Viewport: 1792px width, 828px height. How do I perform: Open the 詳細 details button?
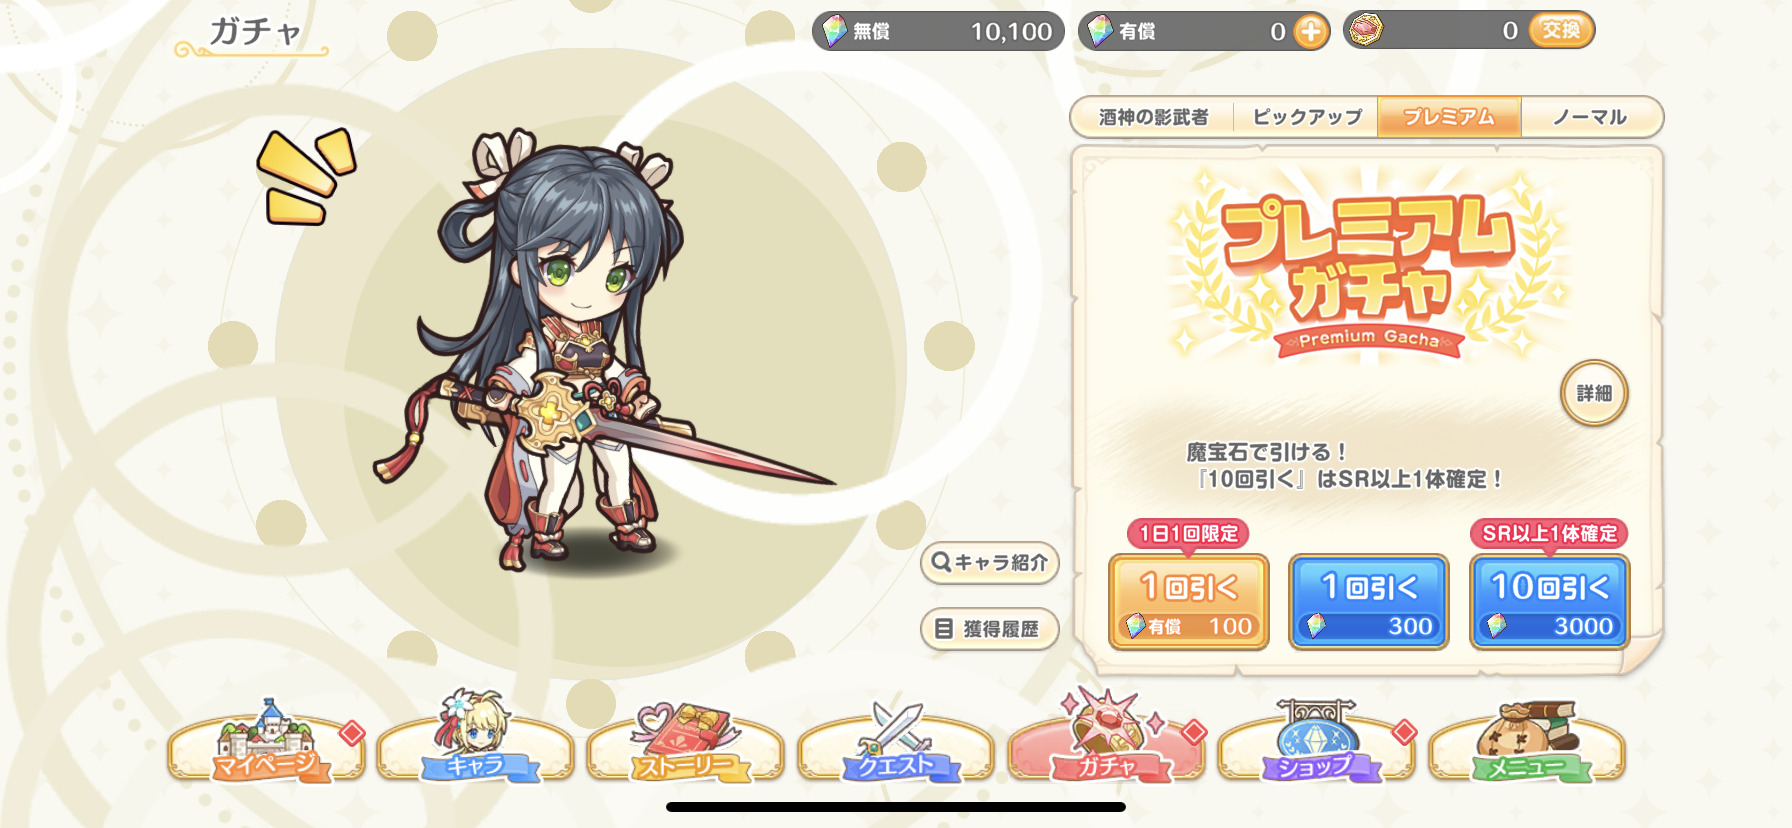pyautogui.click(x=1594, y=393)
